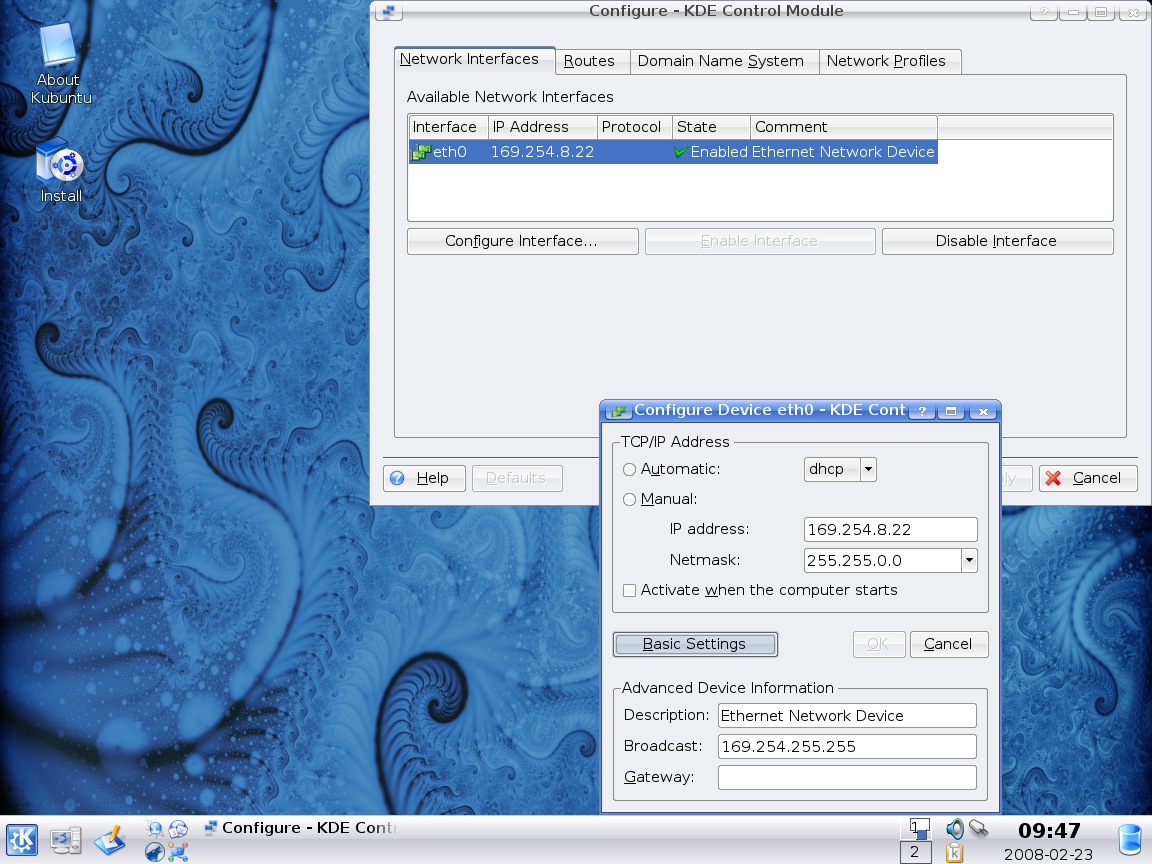Image resolution: width=1152 pixels, height=864 pixels.
Task: Sort by the State column header
Action: pyautogui.click(x=711, y=127)
